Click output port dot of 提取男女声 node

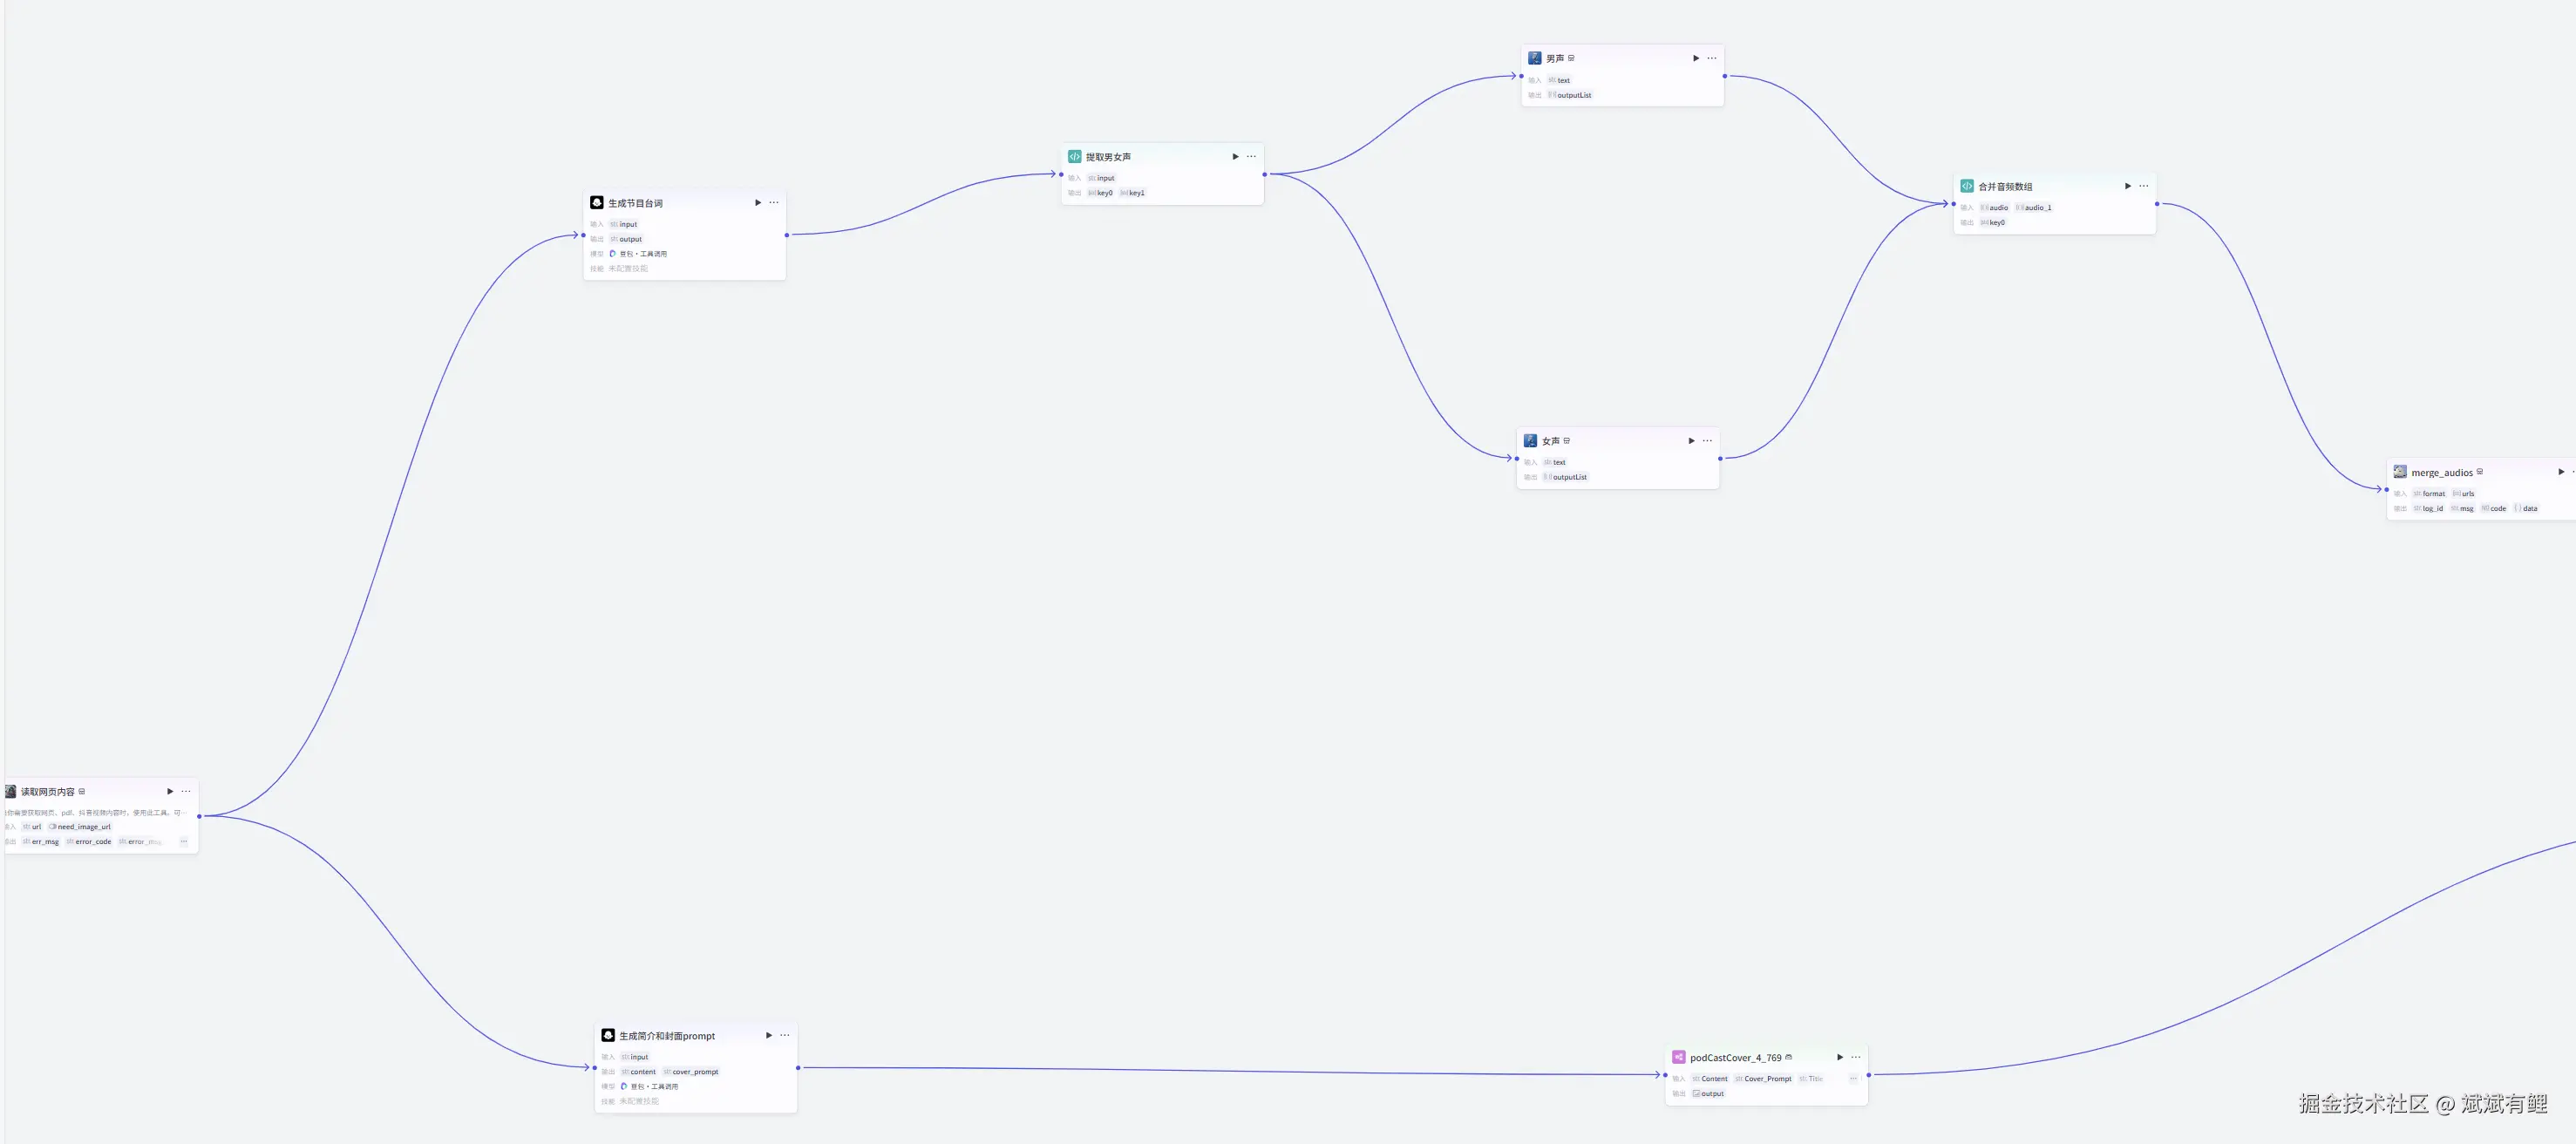tap(1265, 174)
